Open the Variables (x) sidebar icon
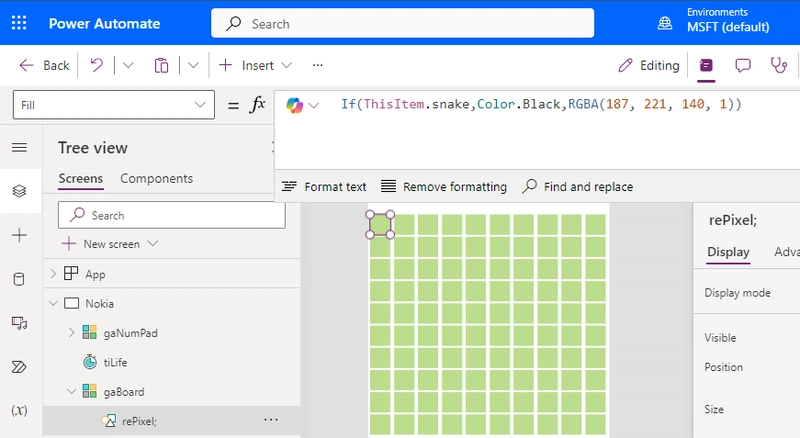Image resolution: width=800 pixels, height=438 pixels. tap(19, 410)
